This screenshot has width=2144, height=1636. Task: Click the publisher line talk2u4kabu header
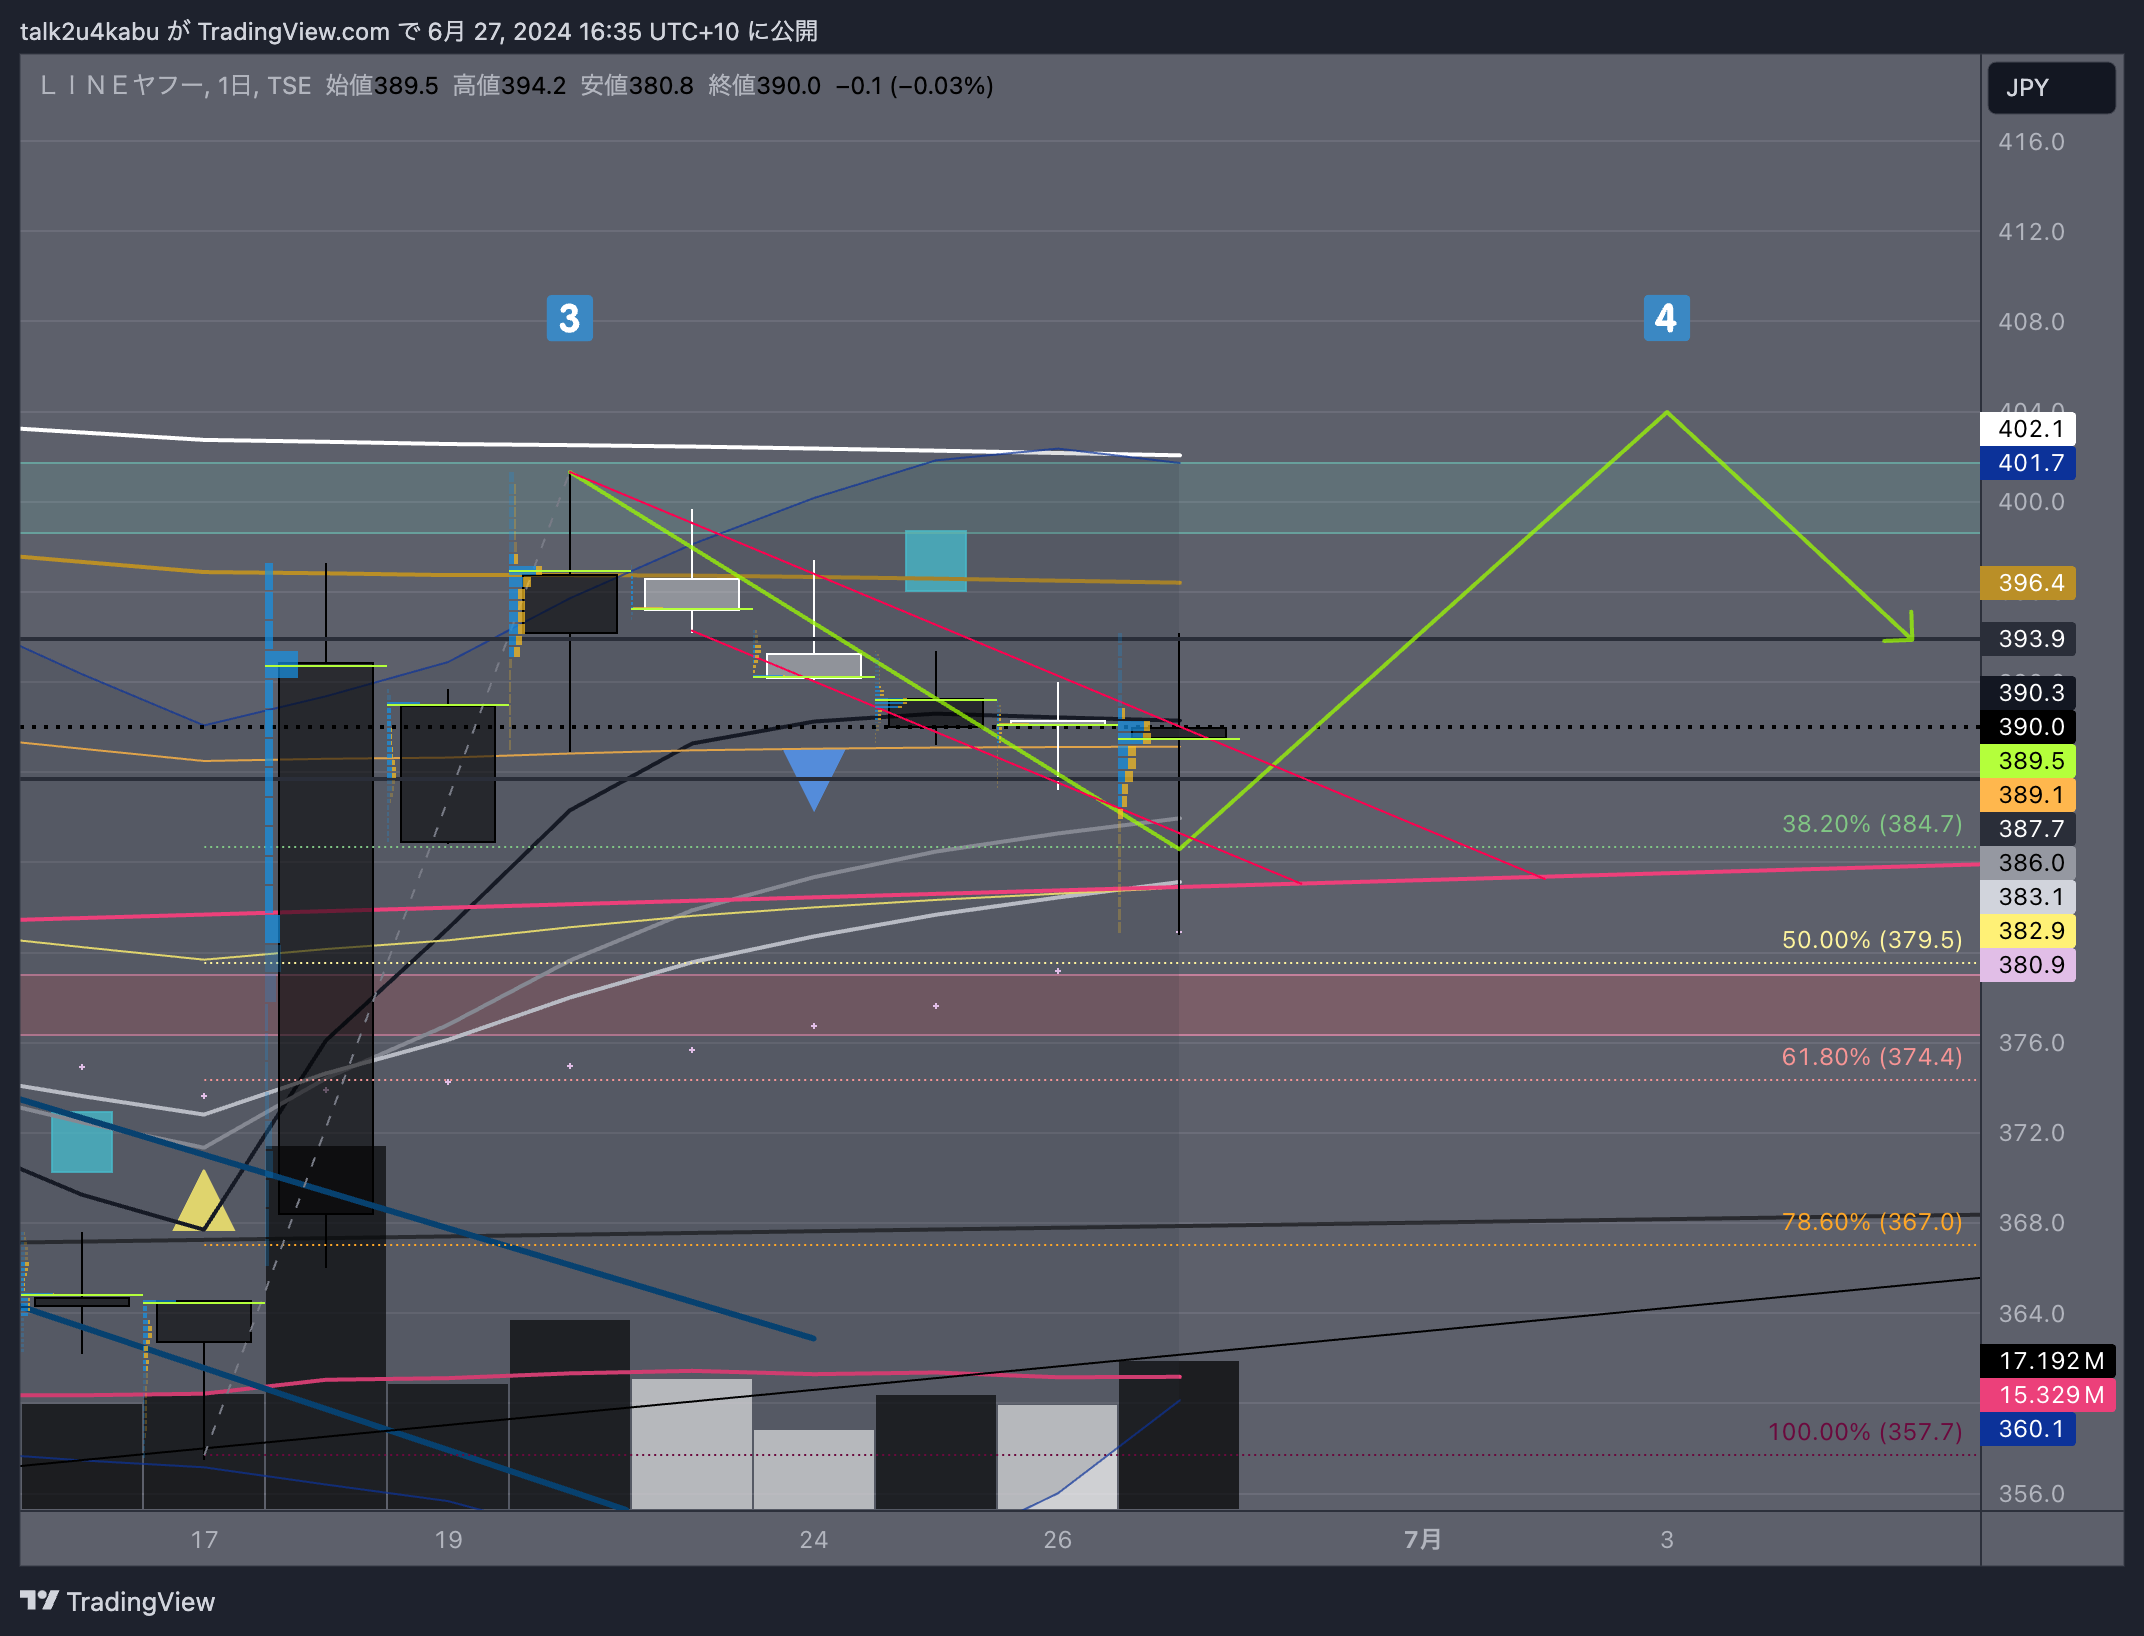click(x=419, y=31)
